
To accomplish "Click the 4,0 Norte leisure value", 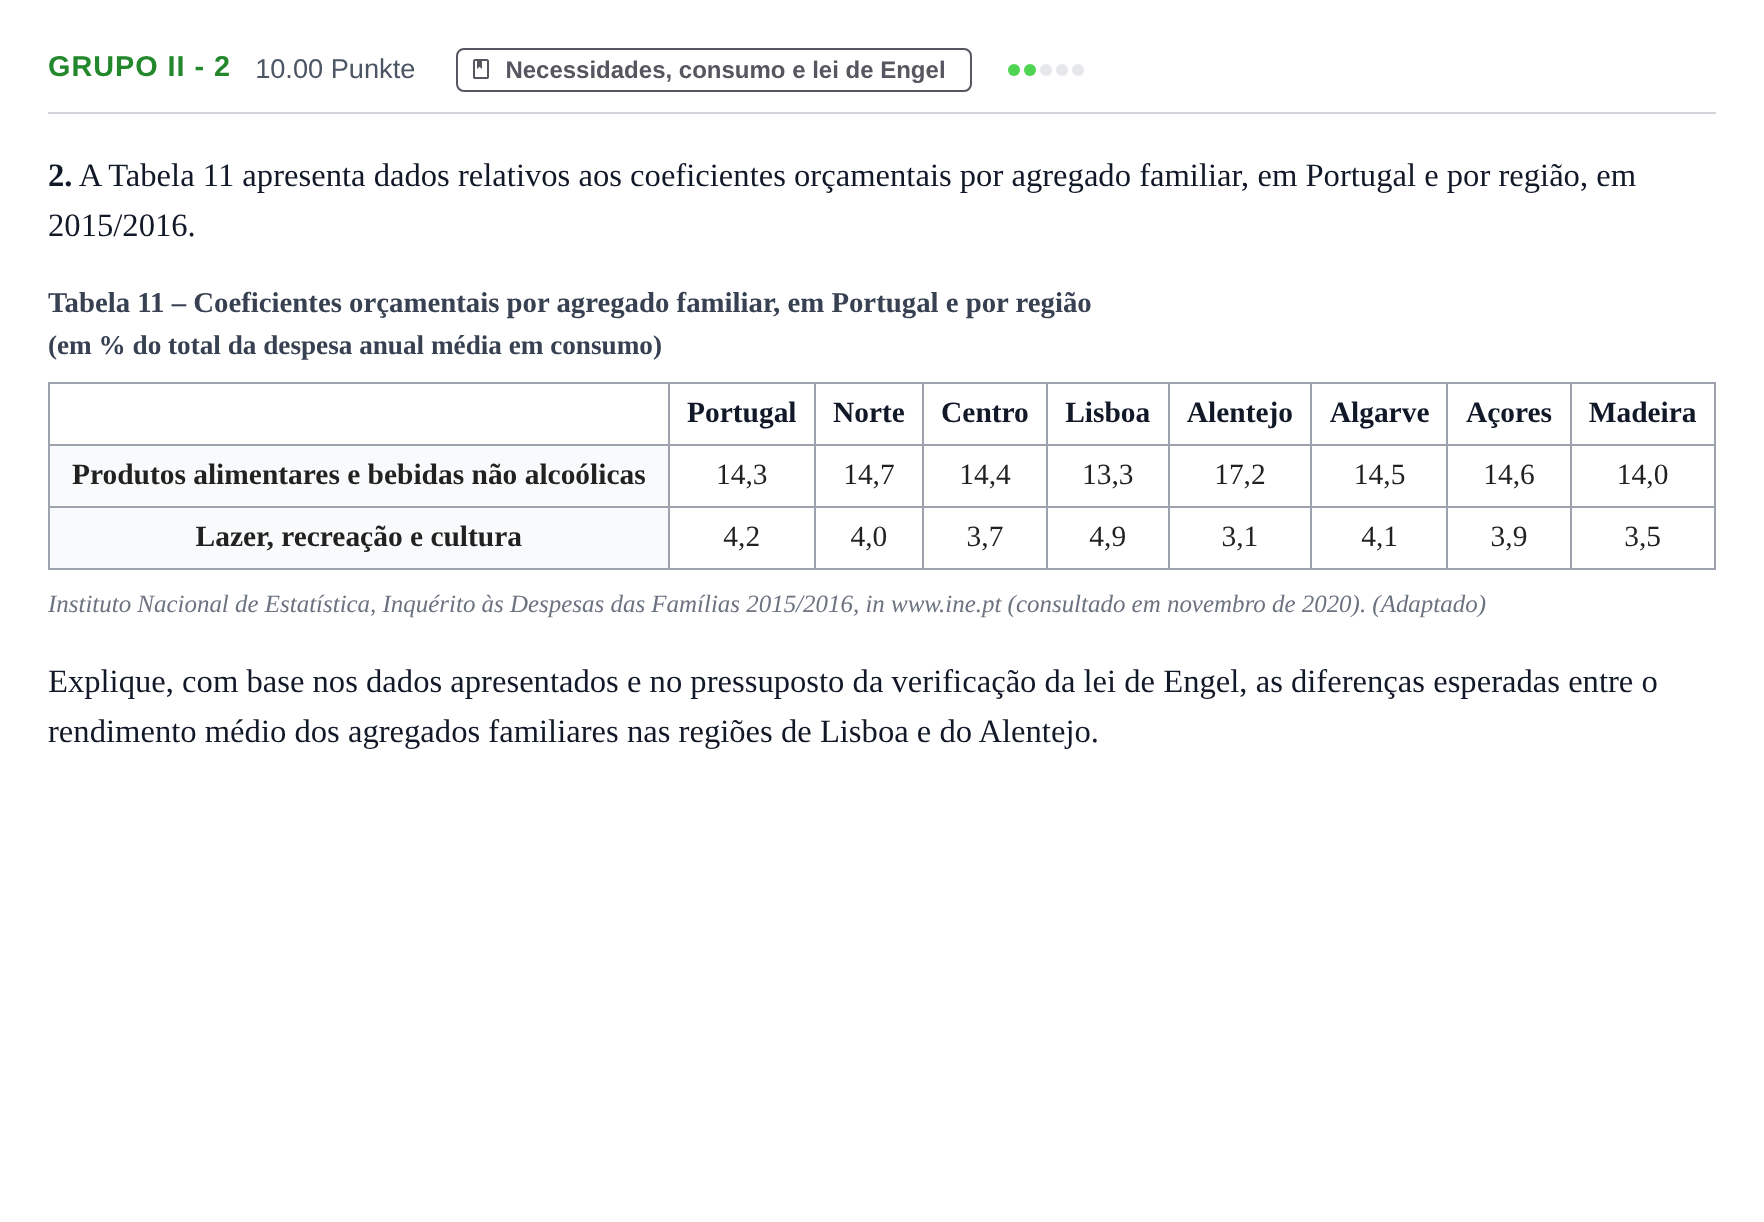I will pos(869,537).
